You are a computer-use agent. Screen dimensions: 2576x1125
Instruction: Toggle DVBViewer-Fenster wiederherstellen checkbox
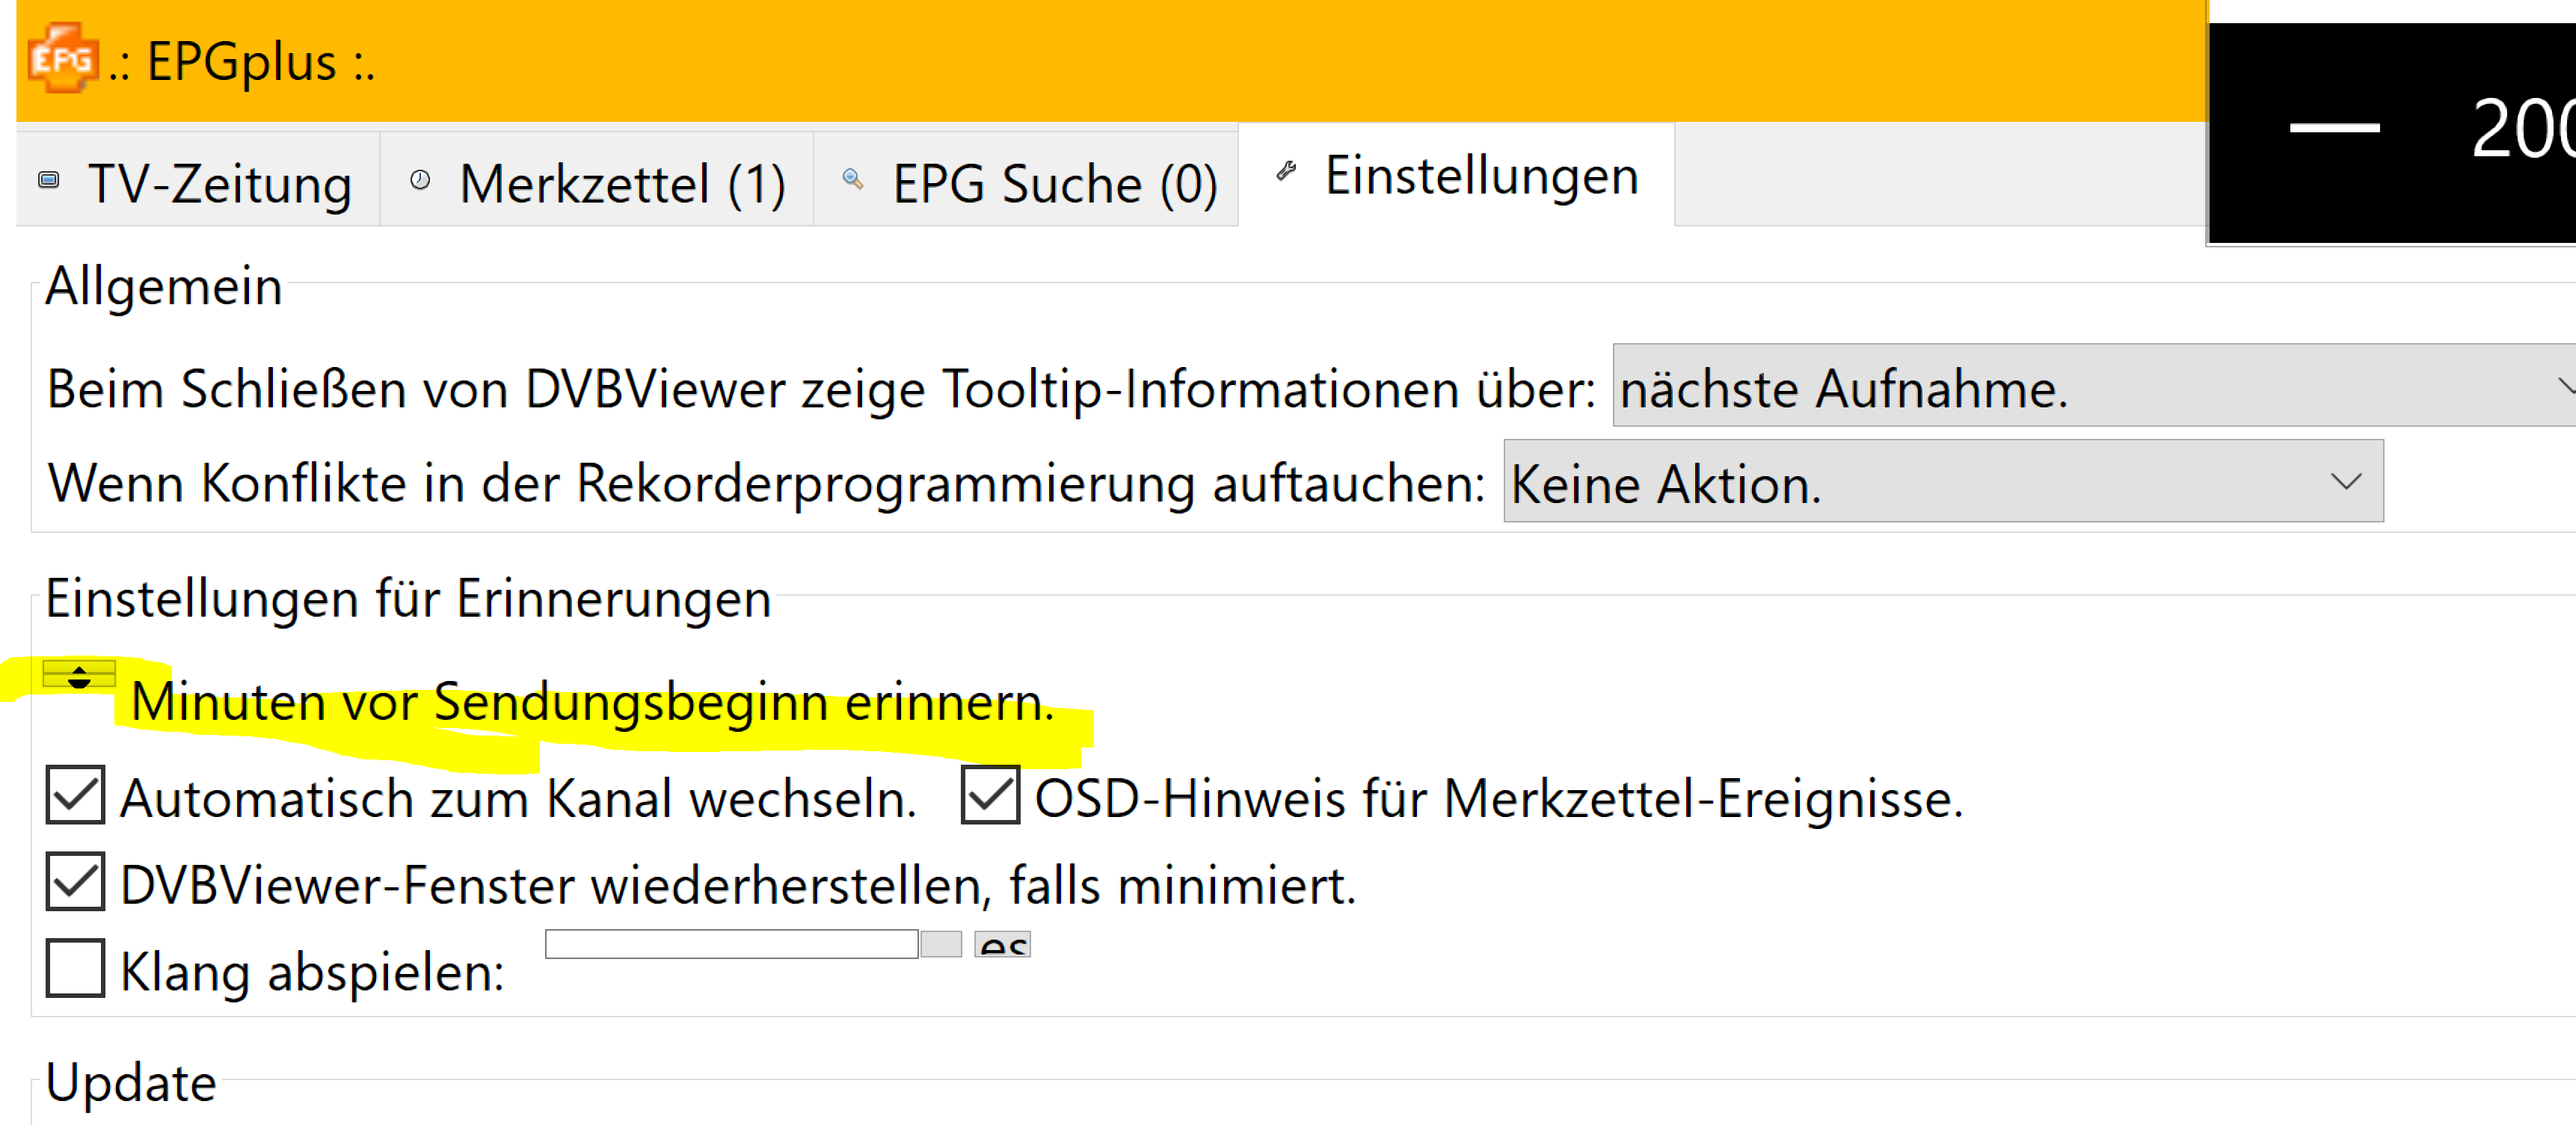point(75,882)
